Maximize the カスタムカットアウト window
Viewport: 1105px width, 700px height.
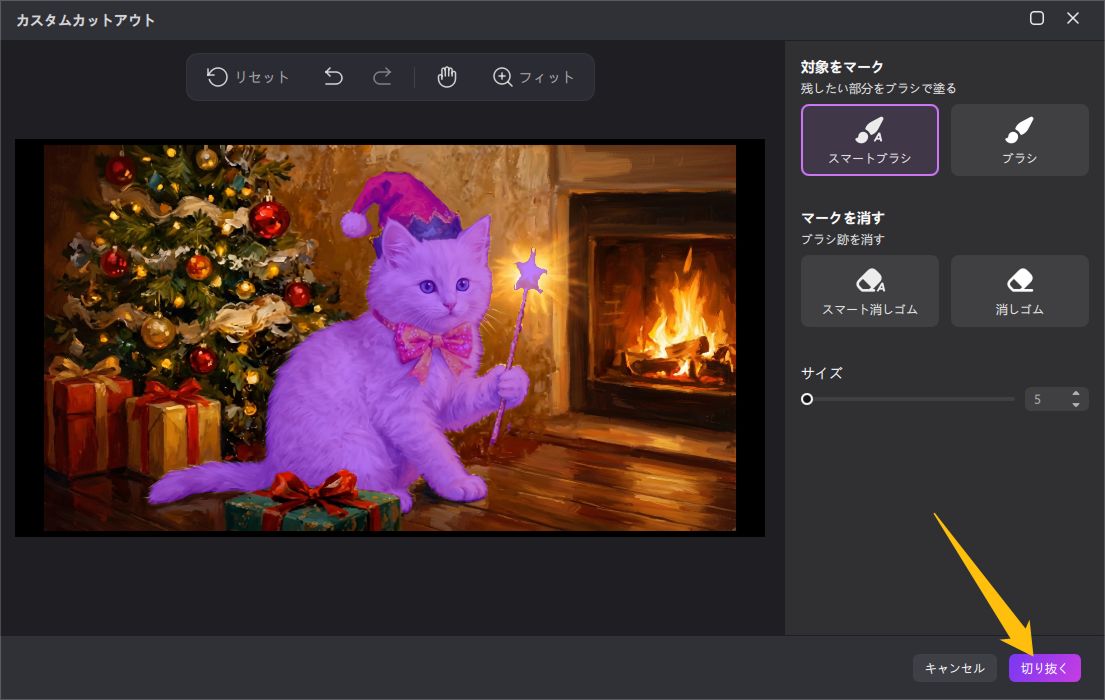point(1037,18)
